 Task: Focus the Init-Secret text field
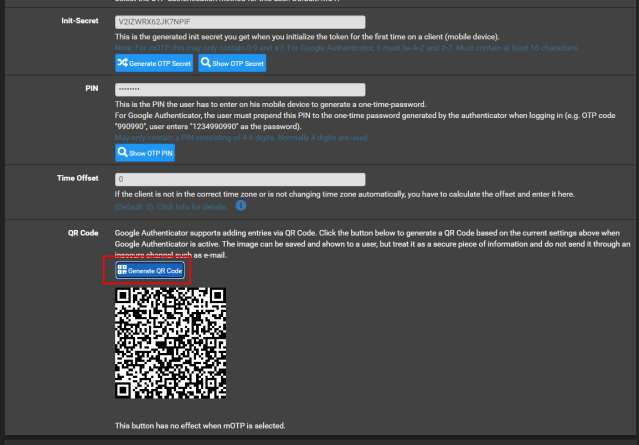(x=240, y=22)
